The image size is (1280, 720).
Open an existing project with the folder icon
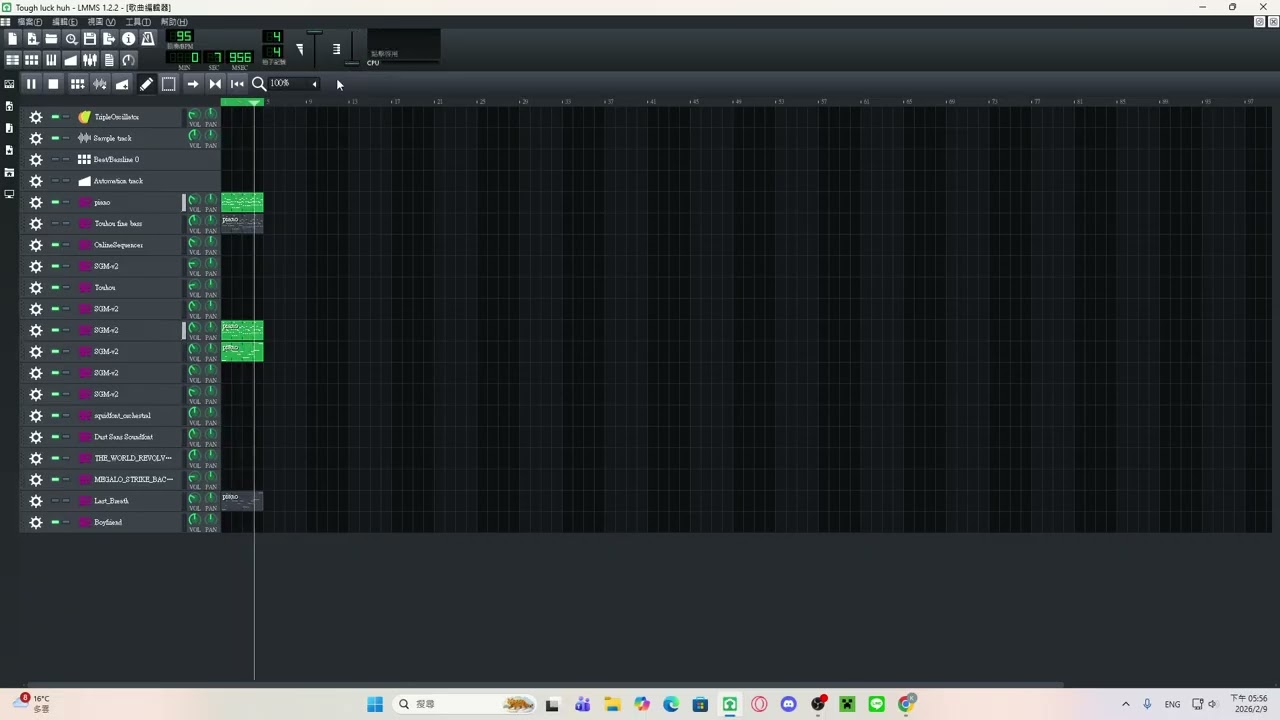[51, 39]
